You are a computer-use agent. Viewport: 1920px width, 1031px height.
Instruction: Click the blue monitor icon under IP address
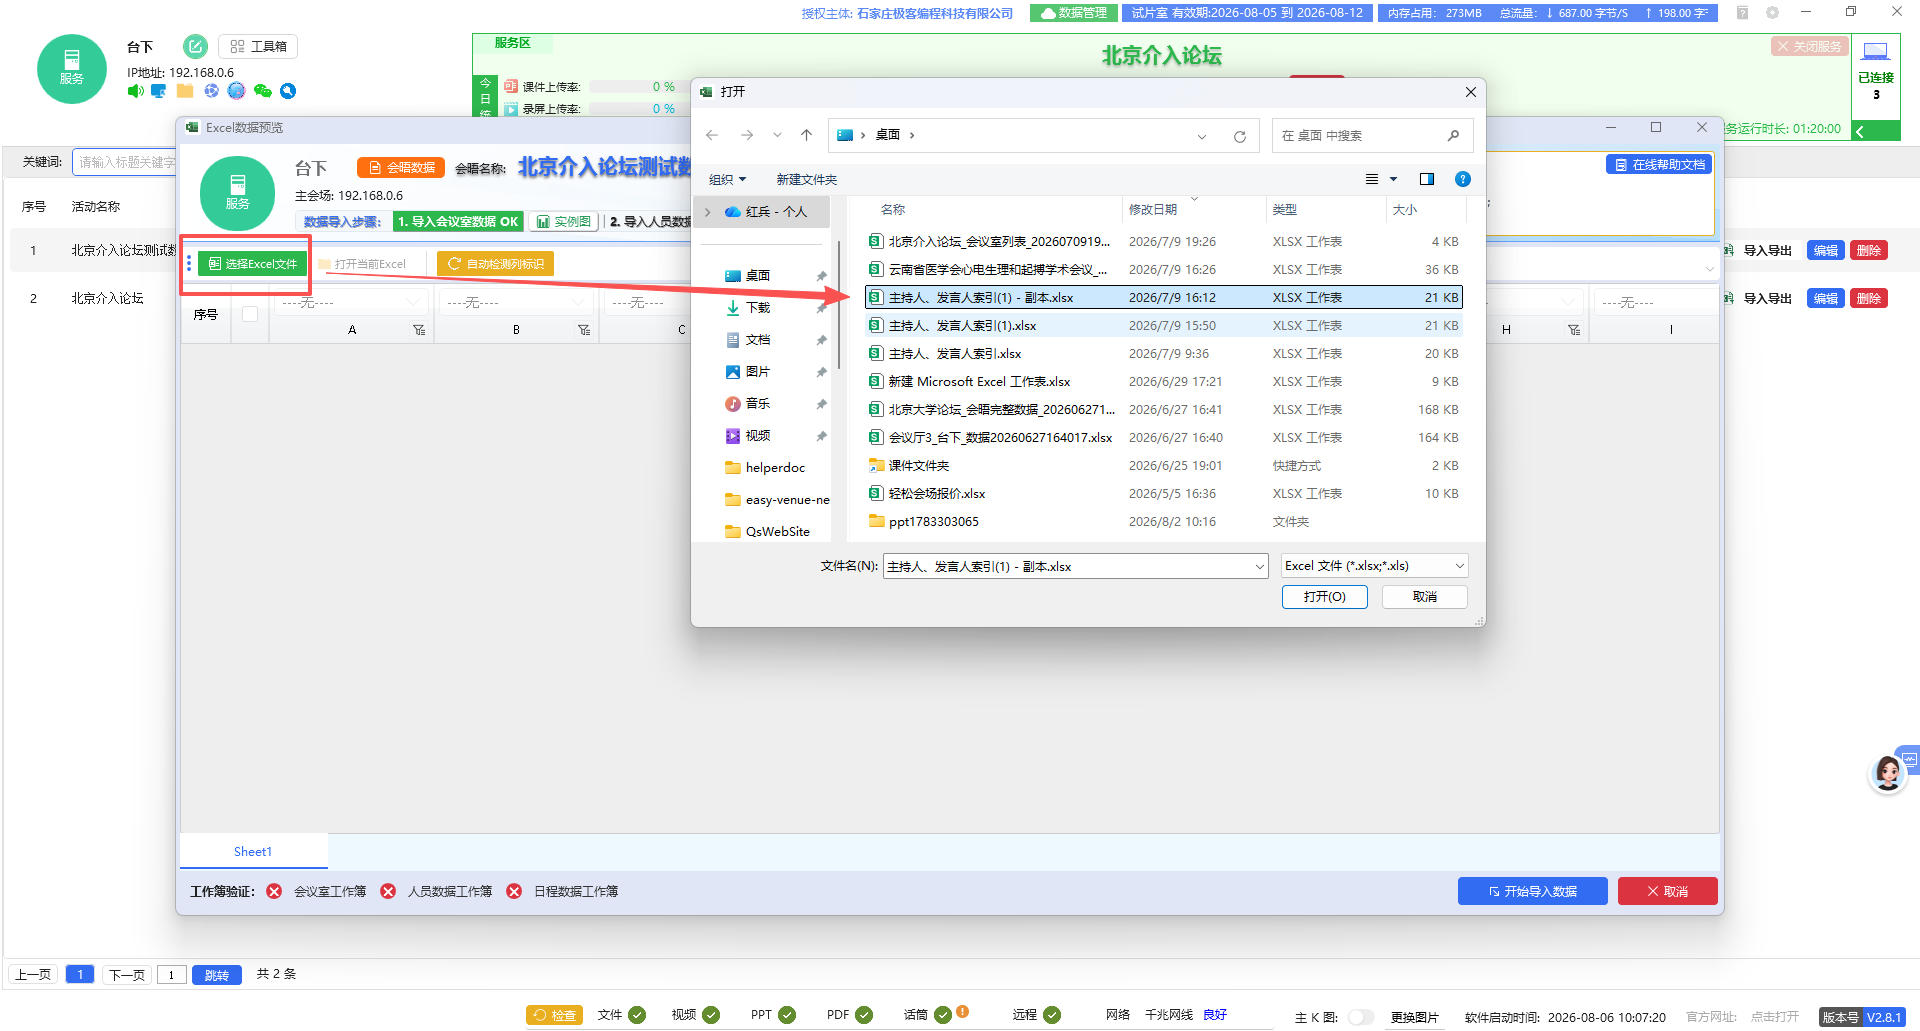(x=159, y=91)
